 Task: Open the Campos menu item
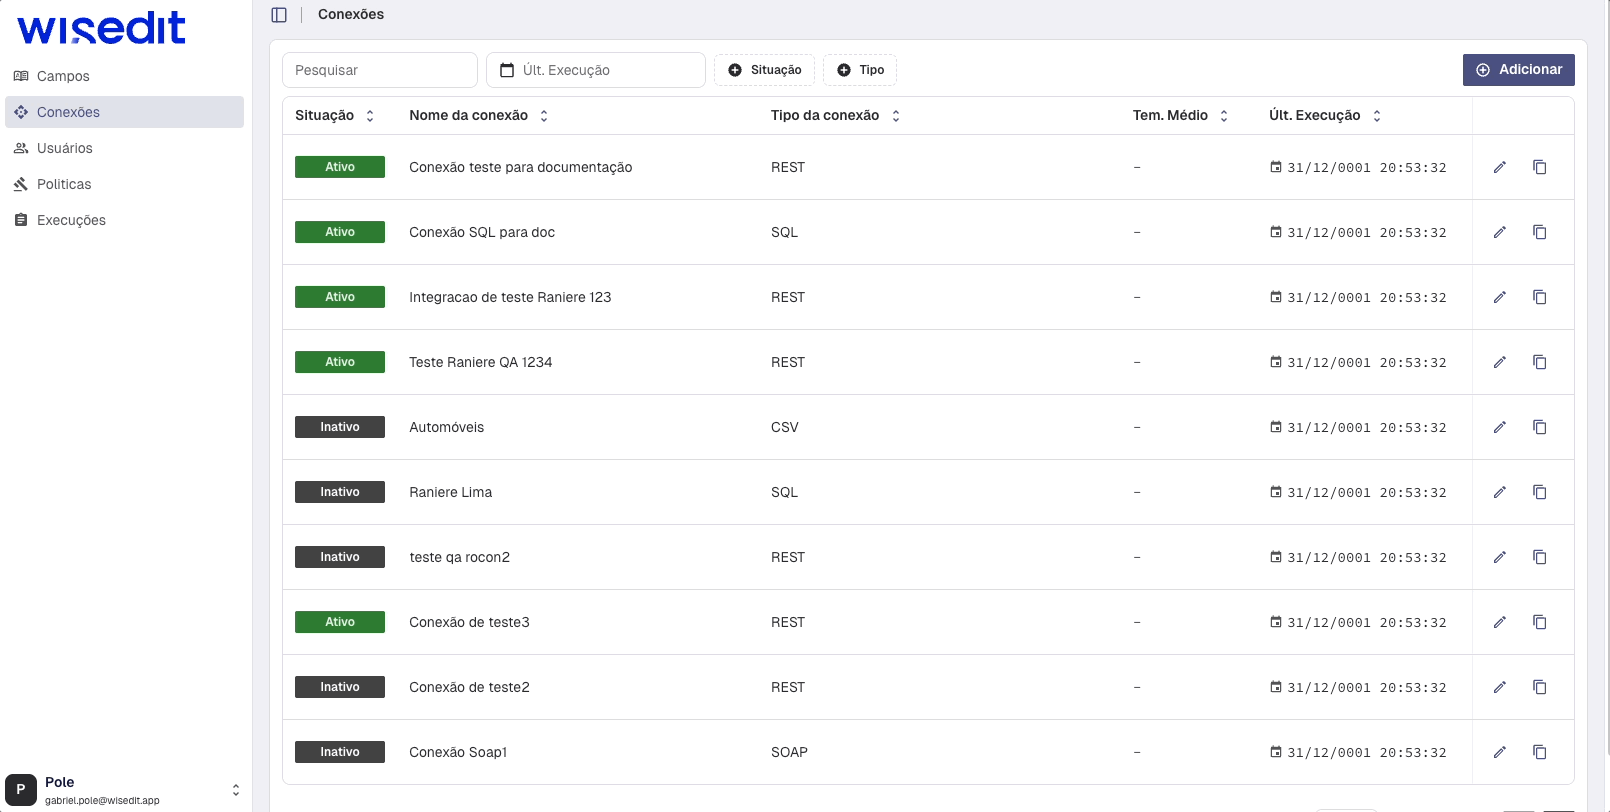[x=63, y=76]
